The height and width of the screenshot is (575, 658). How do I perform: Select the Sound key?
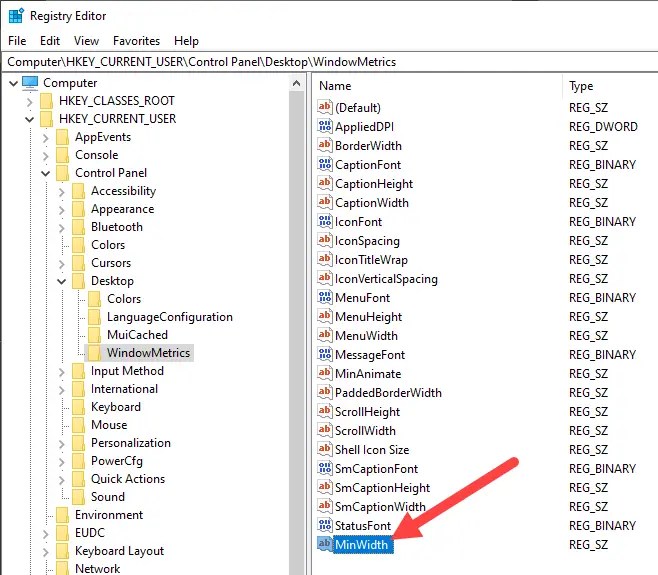tap(108, 497)
